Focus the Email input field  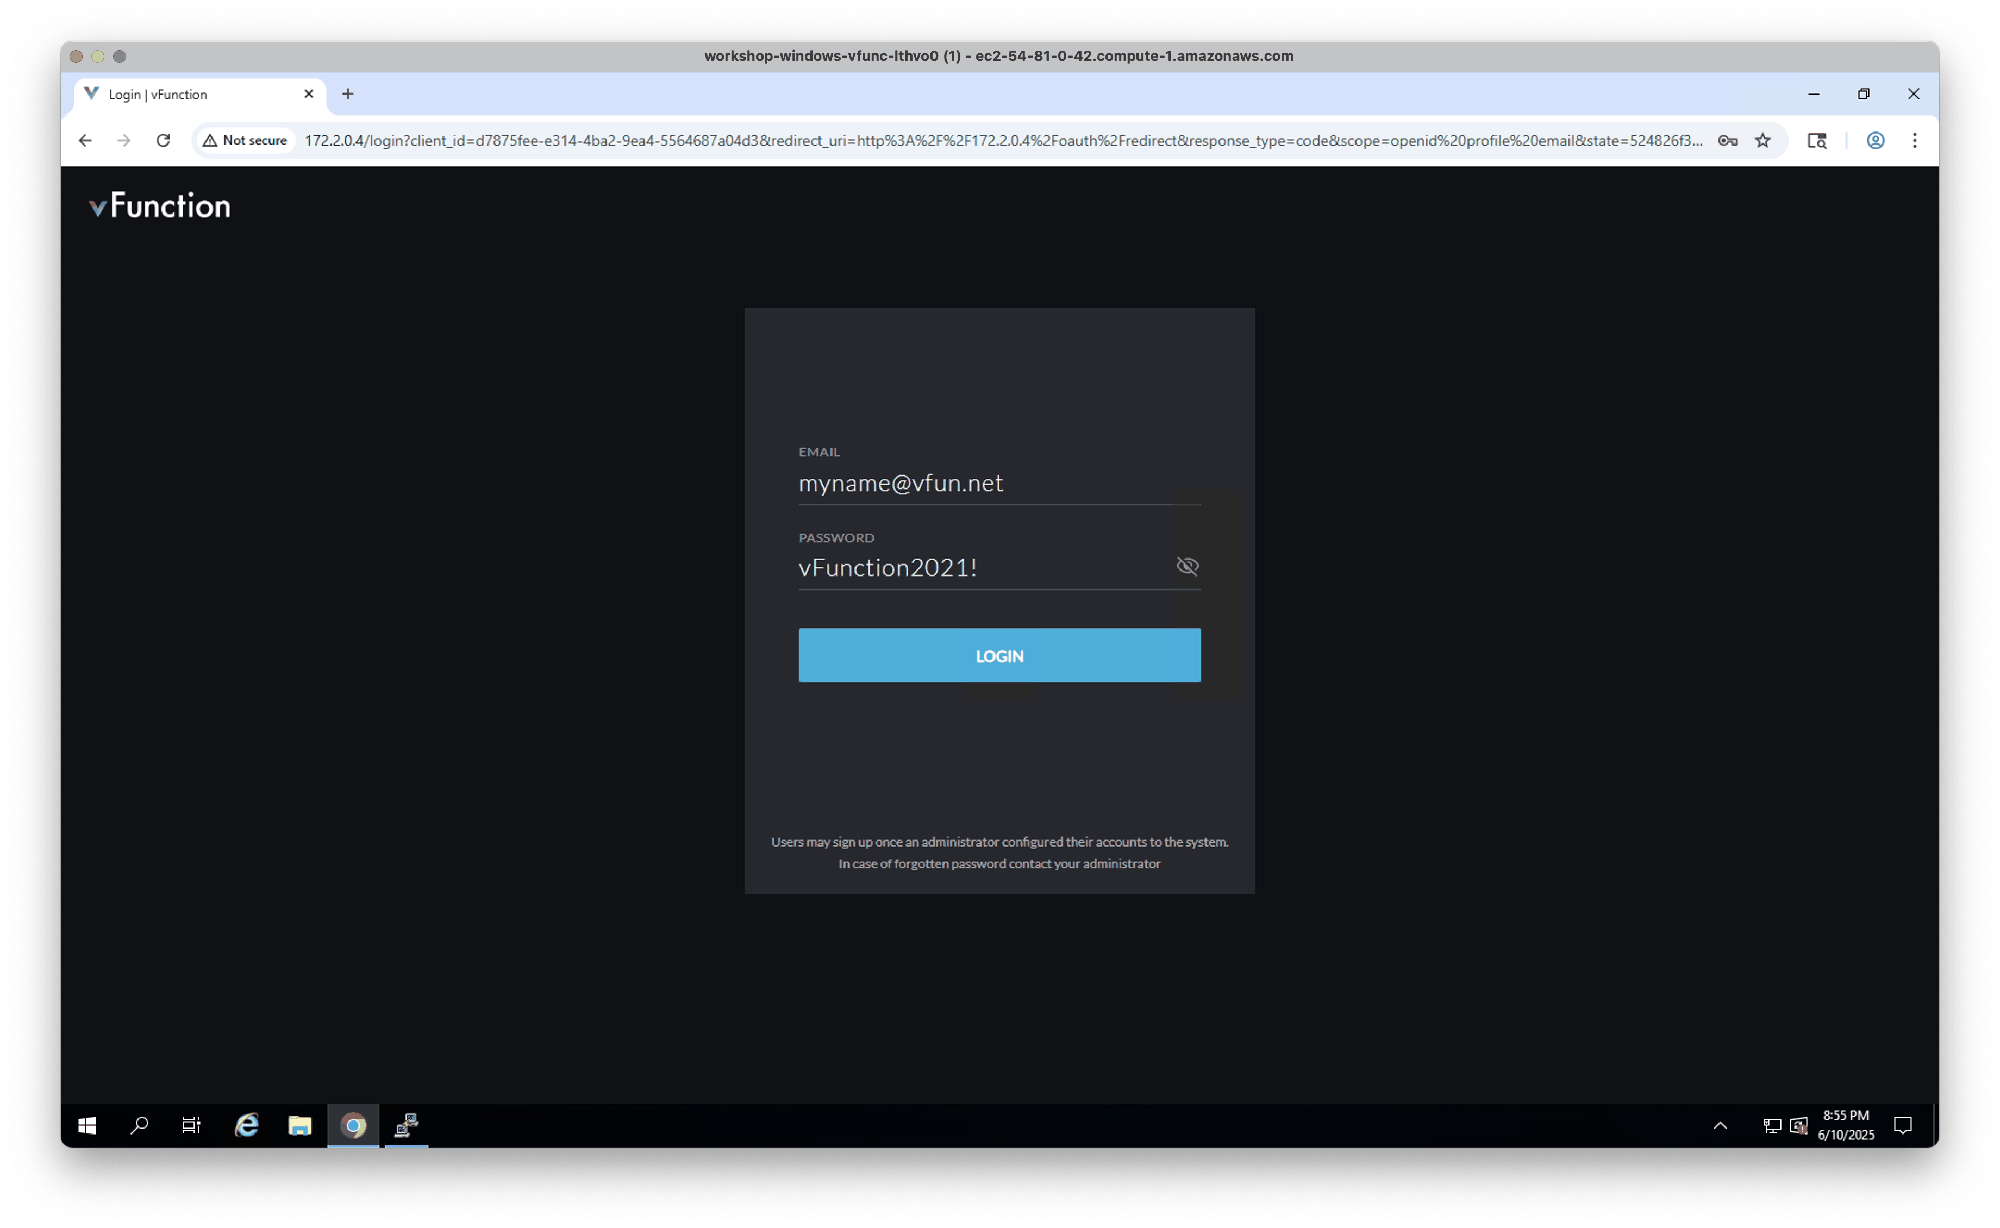[x=999, y=483]
